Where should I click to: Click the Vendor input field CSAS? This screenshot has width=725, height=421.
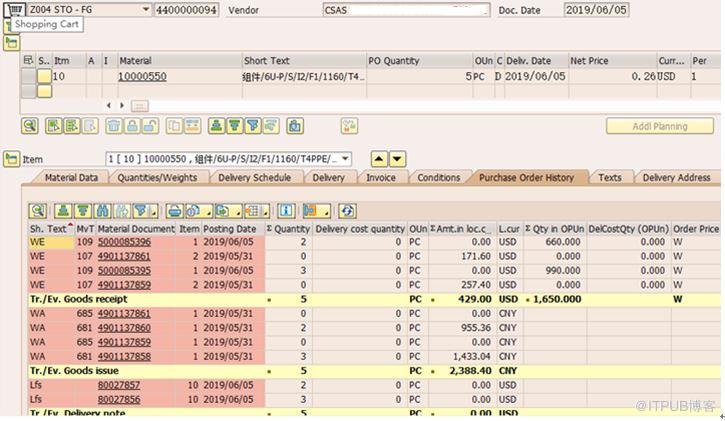406,10
